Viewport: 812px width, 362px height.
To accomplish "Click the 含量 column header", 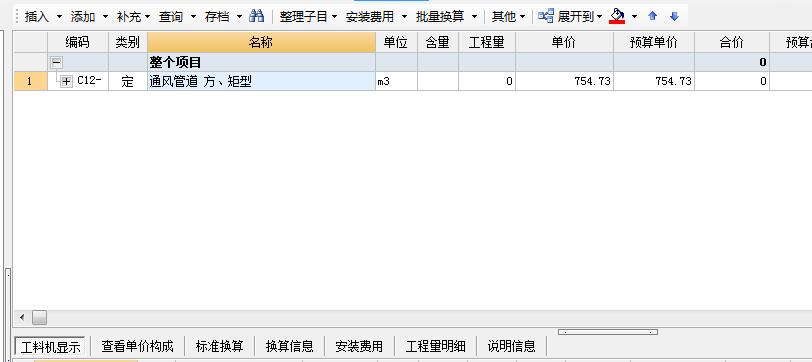I will click(x=438, y=42).
